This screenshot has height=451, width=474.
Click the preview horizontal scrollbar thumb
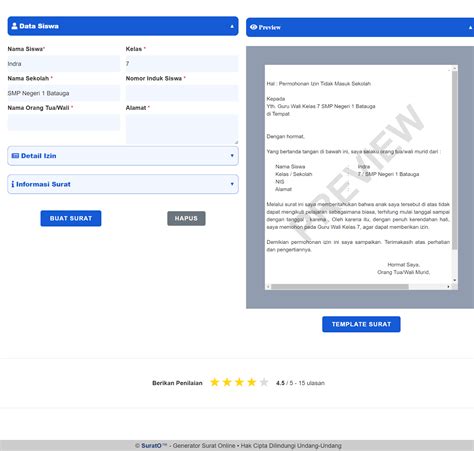click(340, 287)
